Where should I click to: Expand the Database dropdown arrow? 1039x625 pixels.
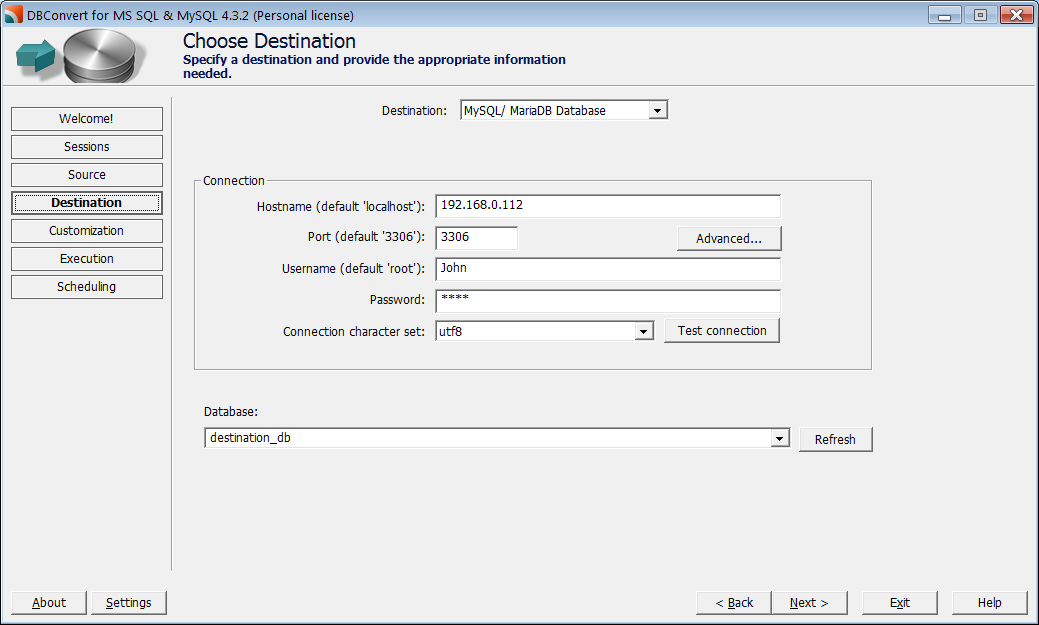[779, 438]
